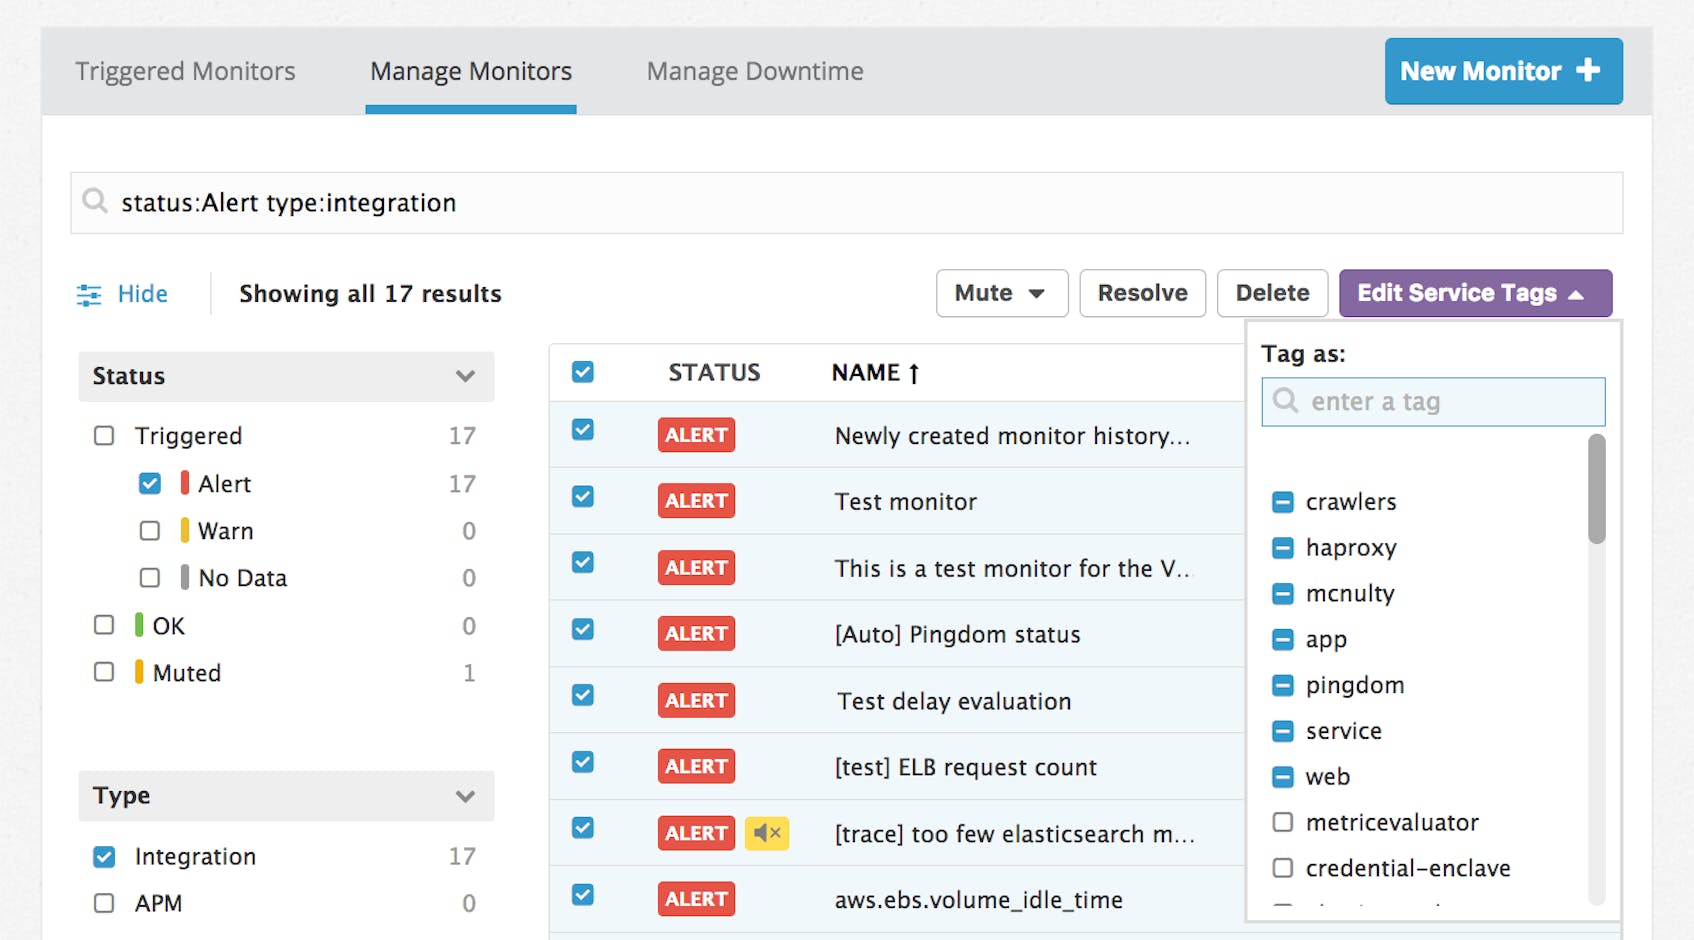Uncheck the Alert status filter checkbox
Screen dimensions: 1694x940
pos(150,483)
